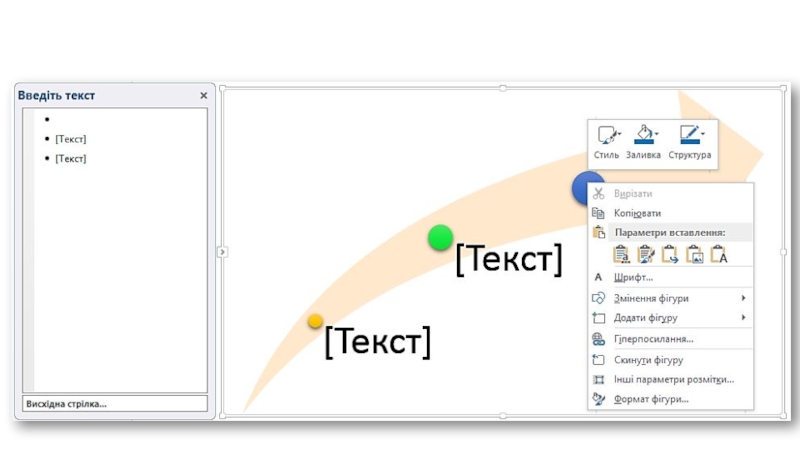Select Копіювати from the context menu
800x450 pixels.
[x=637, y=213]
